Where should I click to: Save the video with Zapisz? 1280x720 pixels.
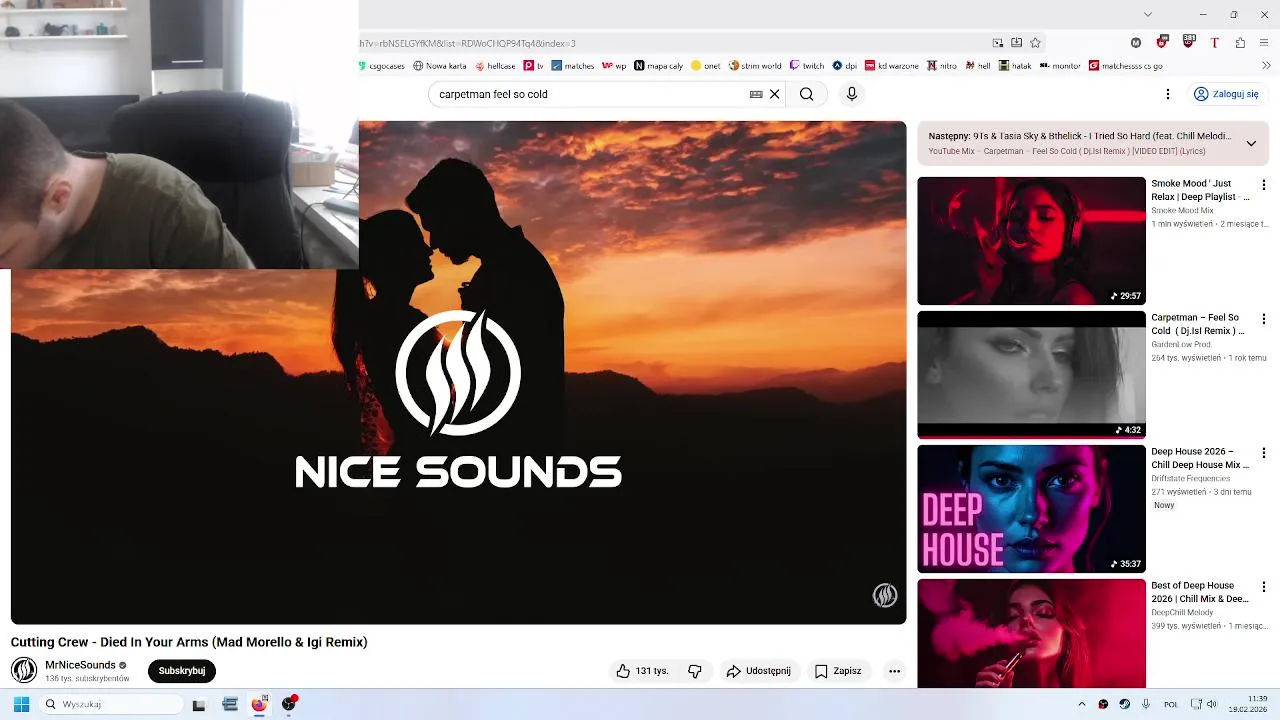(x=838, y=671)
